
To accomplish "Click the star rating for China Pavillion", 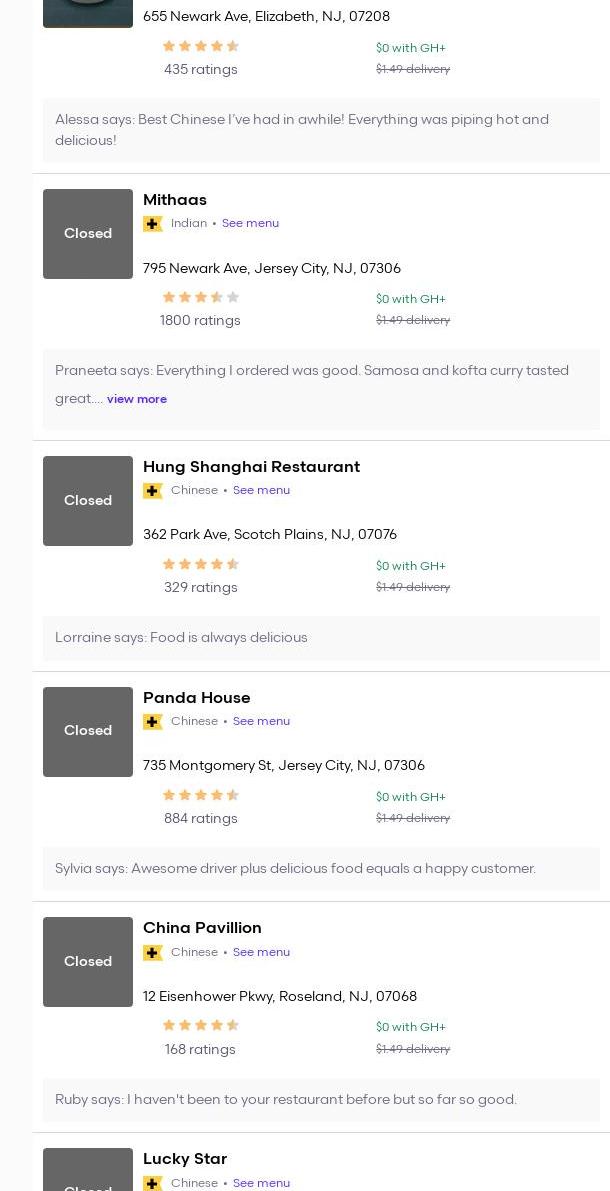I will click(x=200, y=1025).
